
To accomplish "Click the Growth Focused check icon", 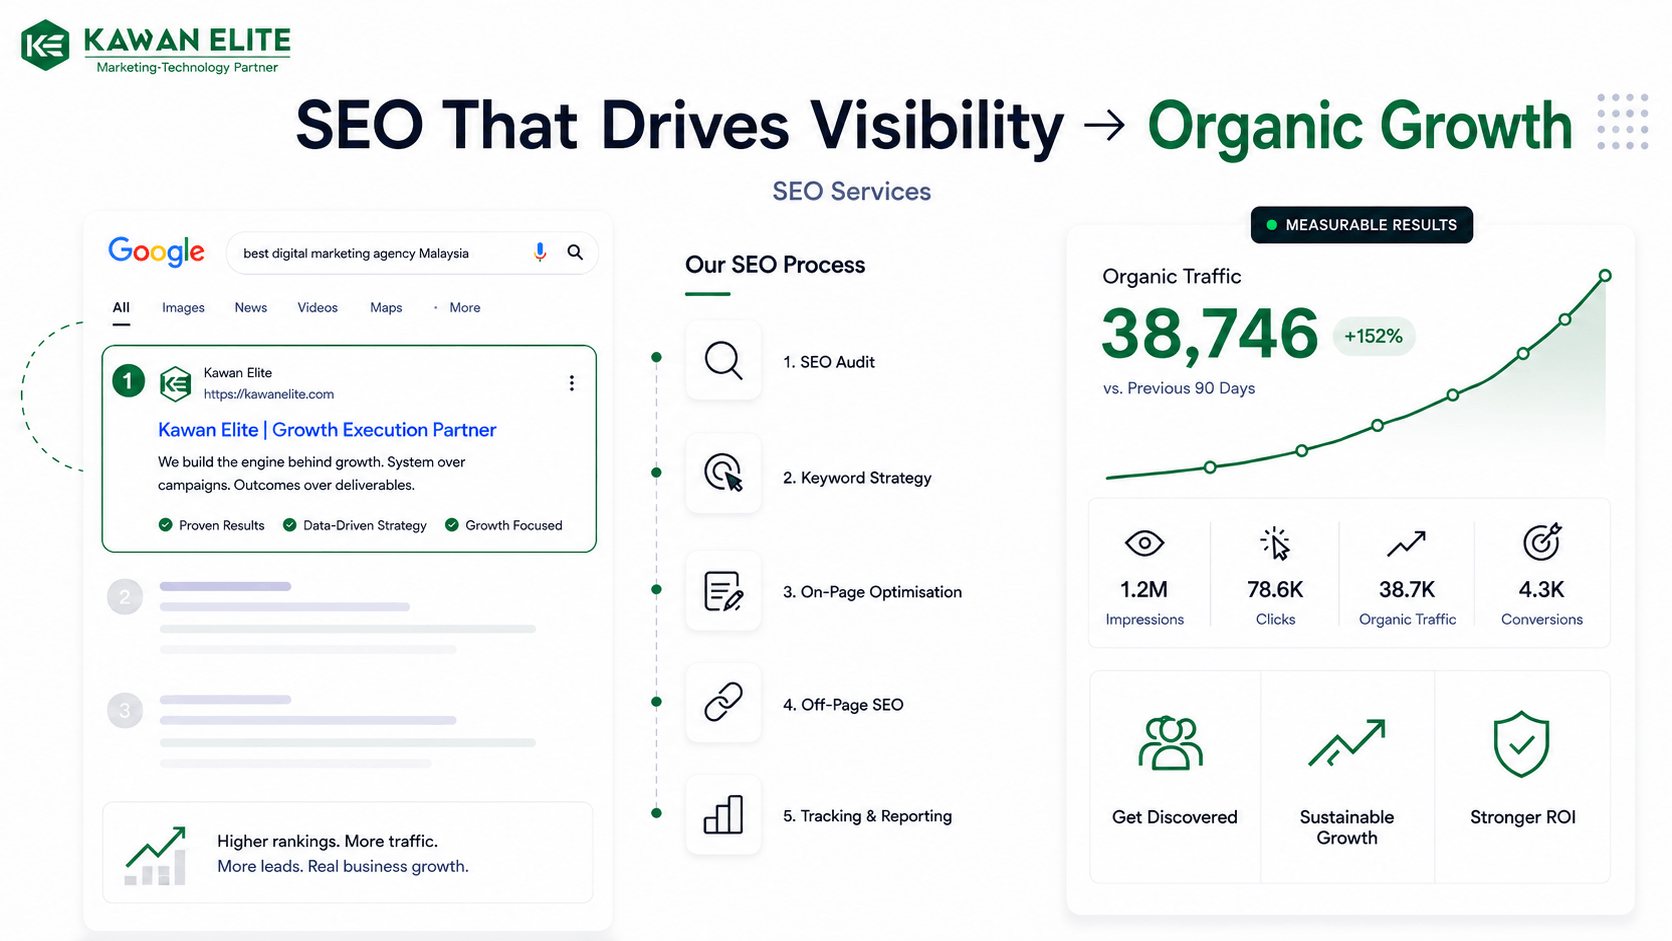I will [452, 525].
